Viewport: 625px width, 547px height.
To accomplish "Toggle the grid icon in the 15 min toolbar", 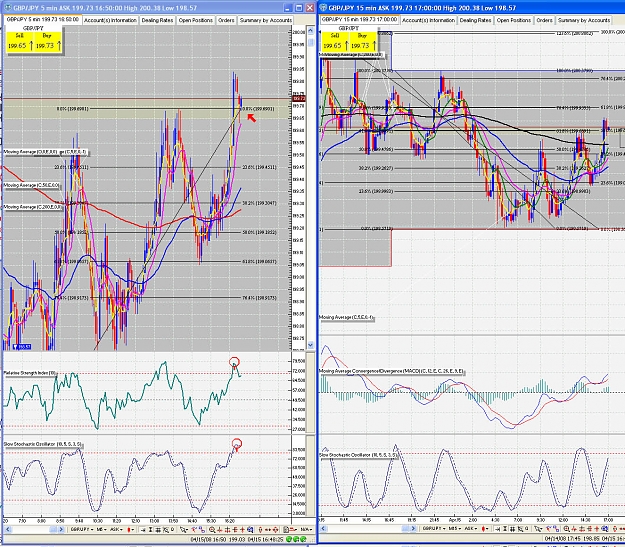I will 512,529.
